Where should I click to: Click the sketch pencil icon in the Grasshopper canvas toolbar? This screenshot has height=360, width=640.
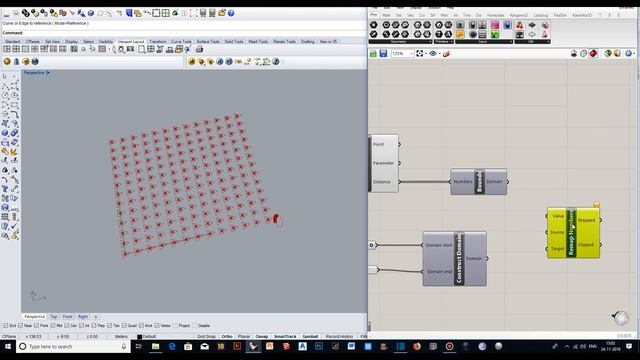pos(446,53)
